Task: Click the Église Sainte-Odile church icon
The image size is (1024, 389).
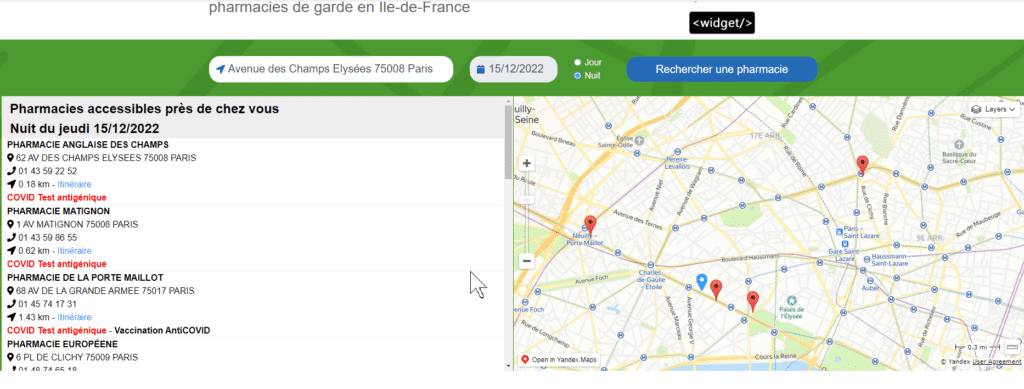Action: 639,140
